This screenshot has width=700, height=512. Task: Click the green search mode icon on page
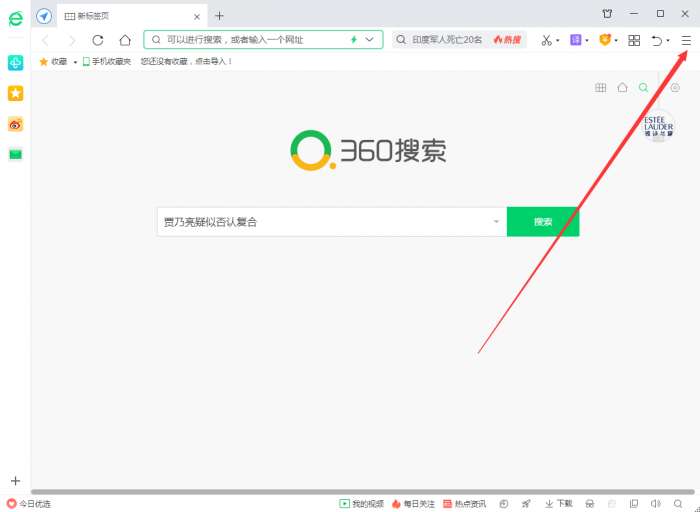[643, 87]
